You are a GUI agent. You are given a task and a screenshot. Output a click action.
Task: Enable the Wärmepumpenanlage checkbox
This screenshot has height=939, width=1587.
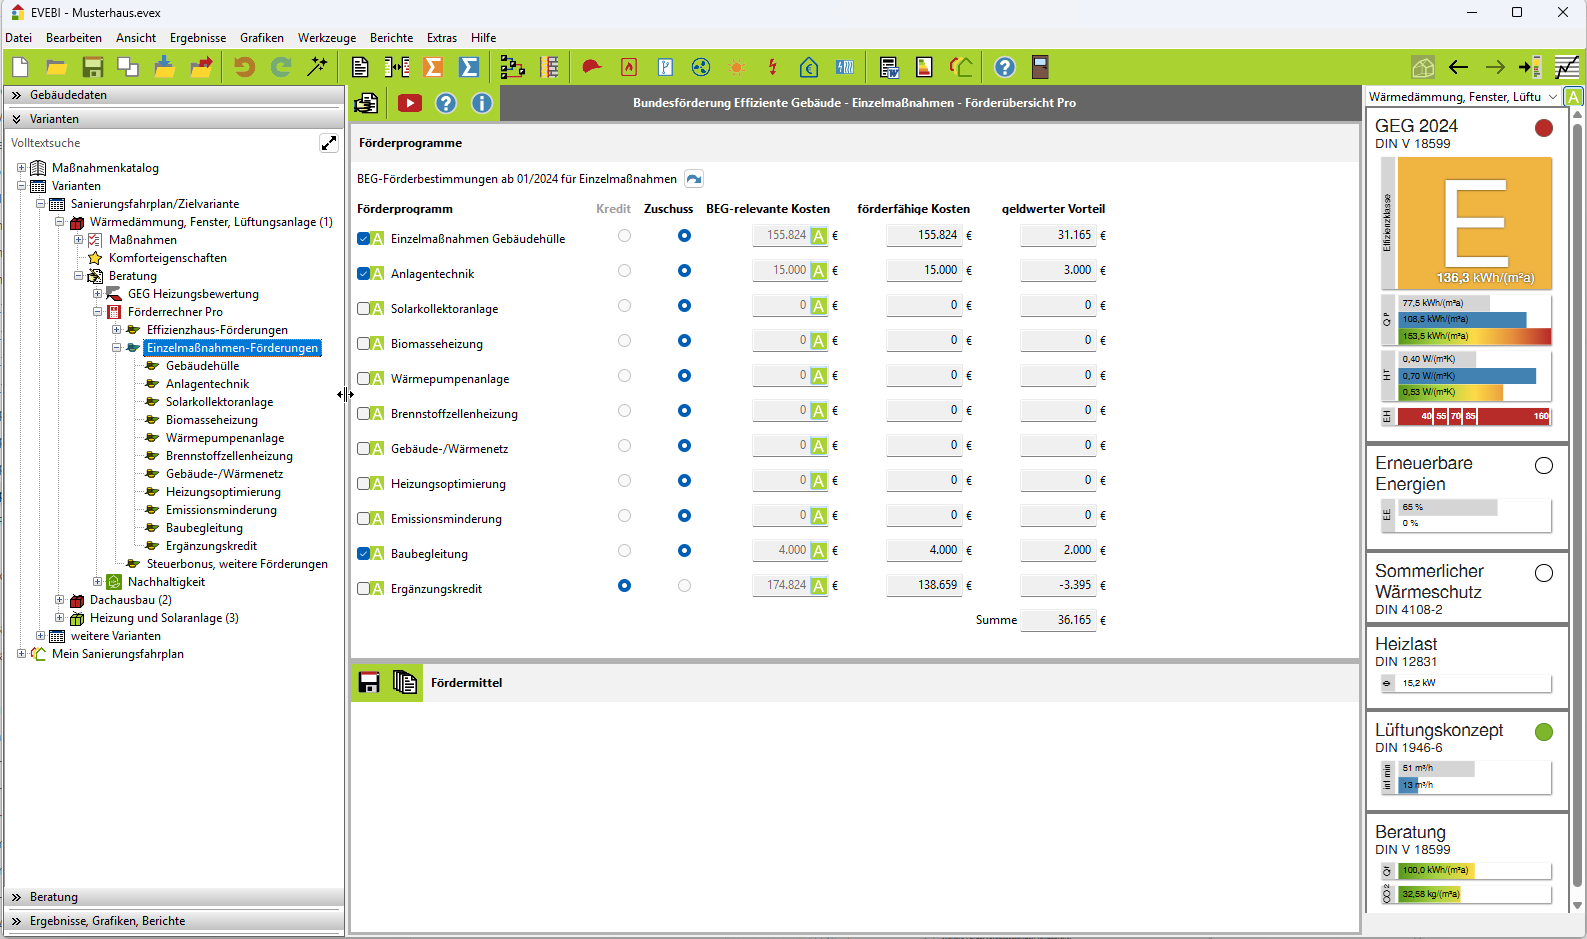click(364, 379)
